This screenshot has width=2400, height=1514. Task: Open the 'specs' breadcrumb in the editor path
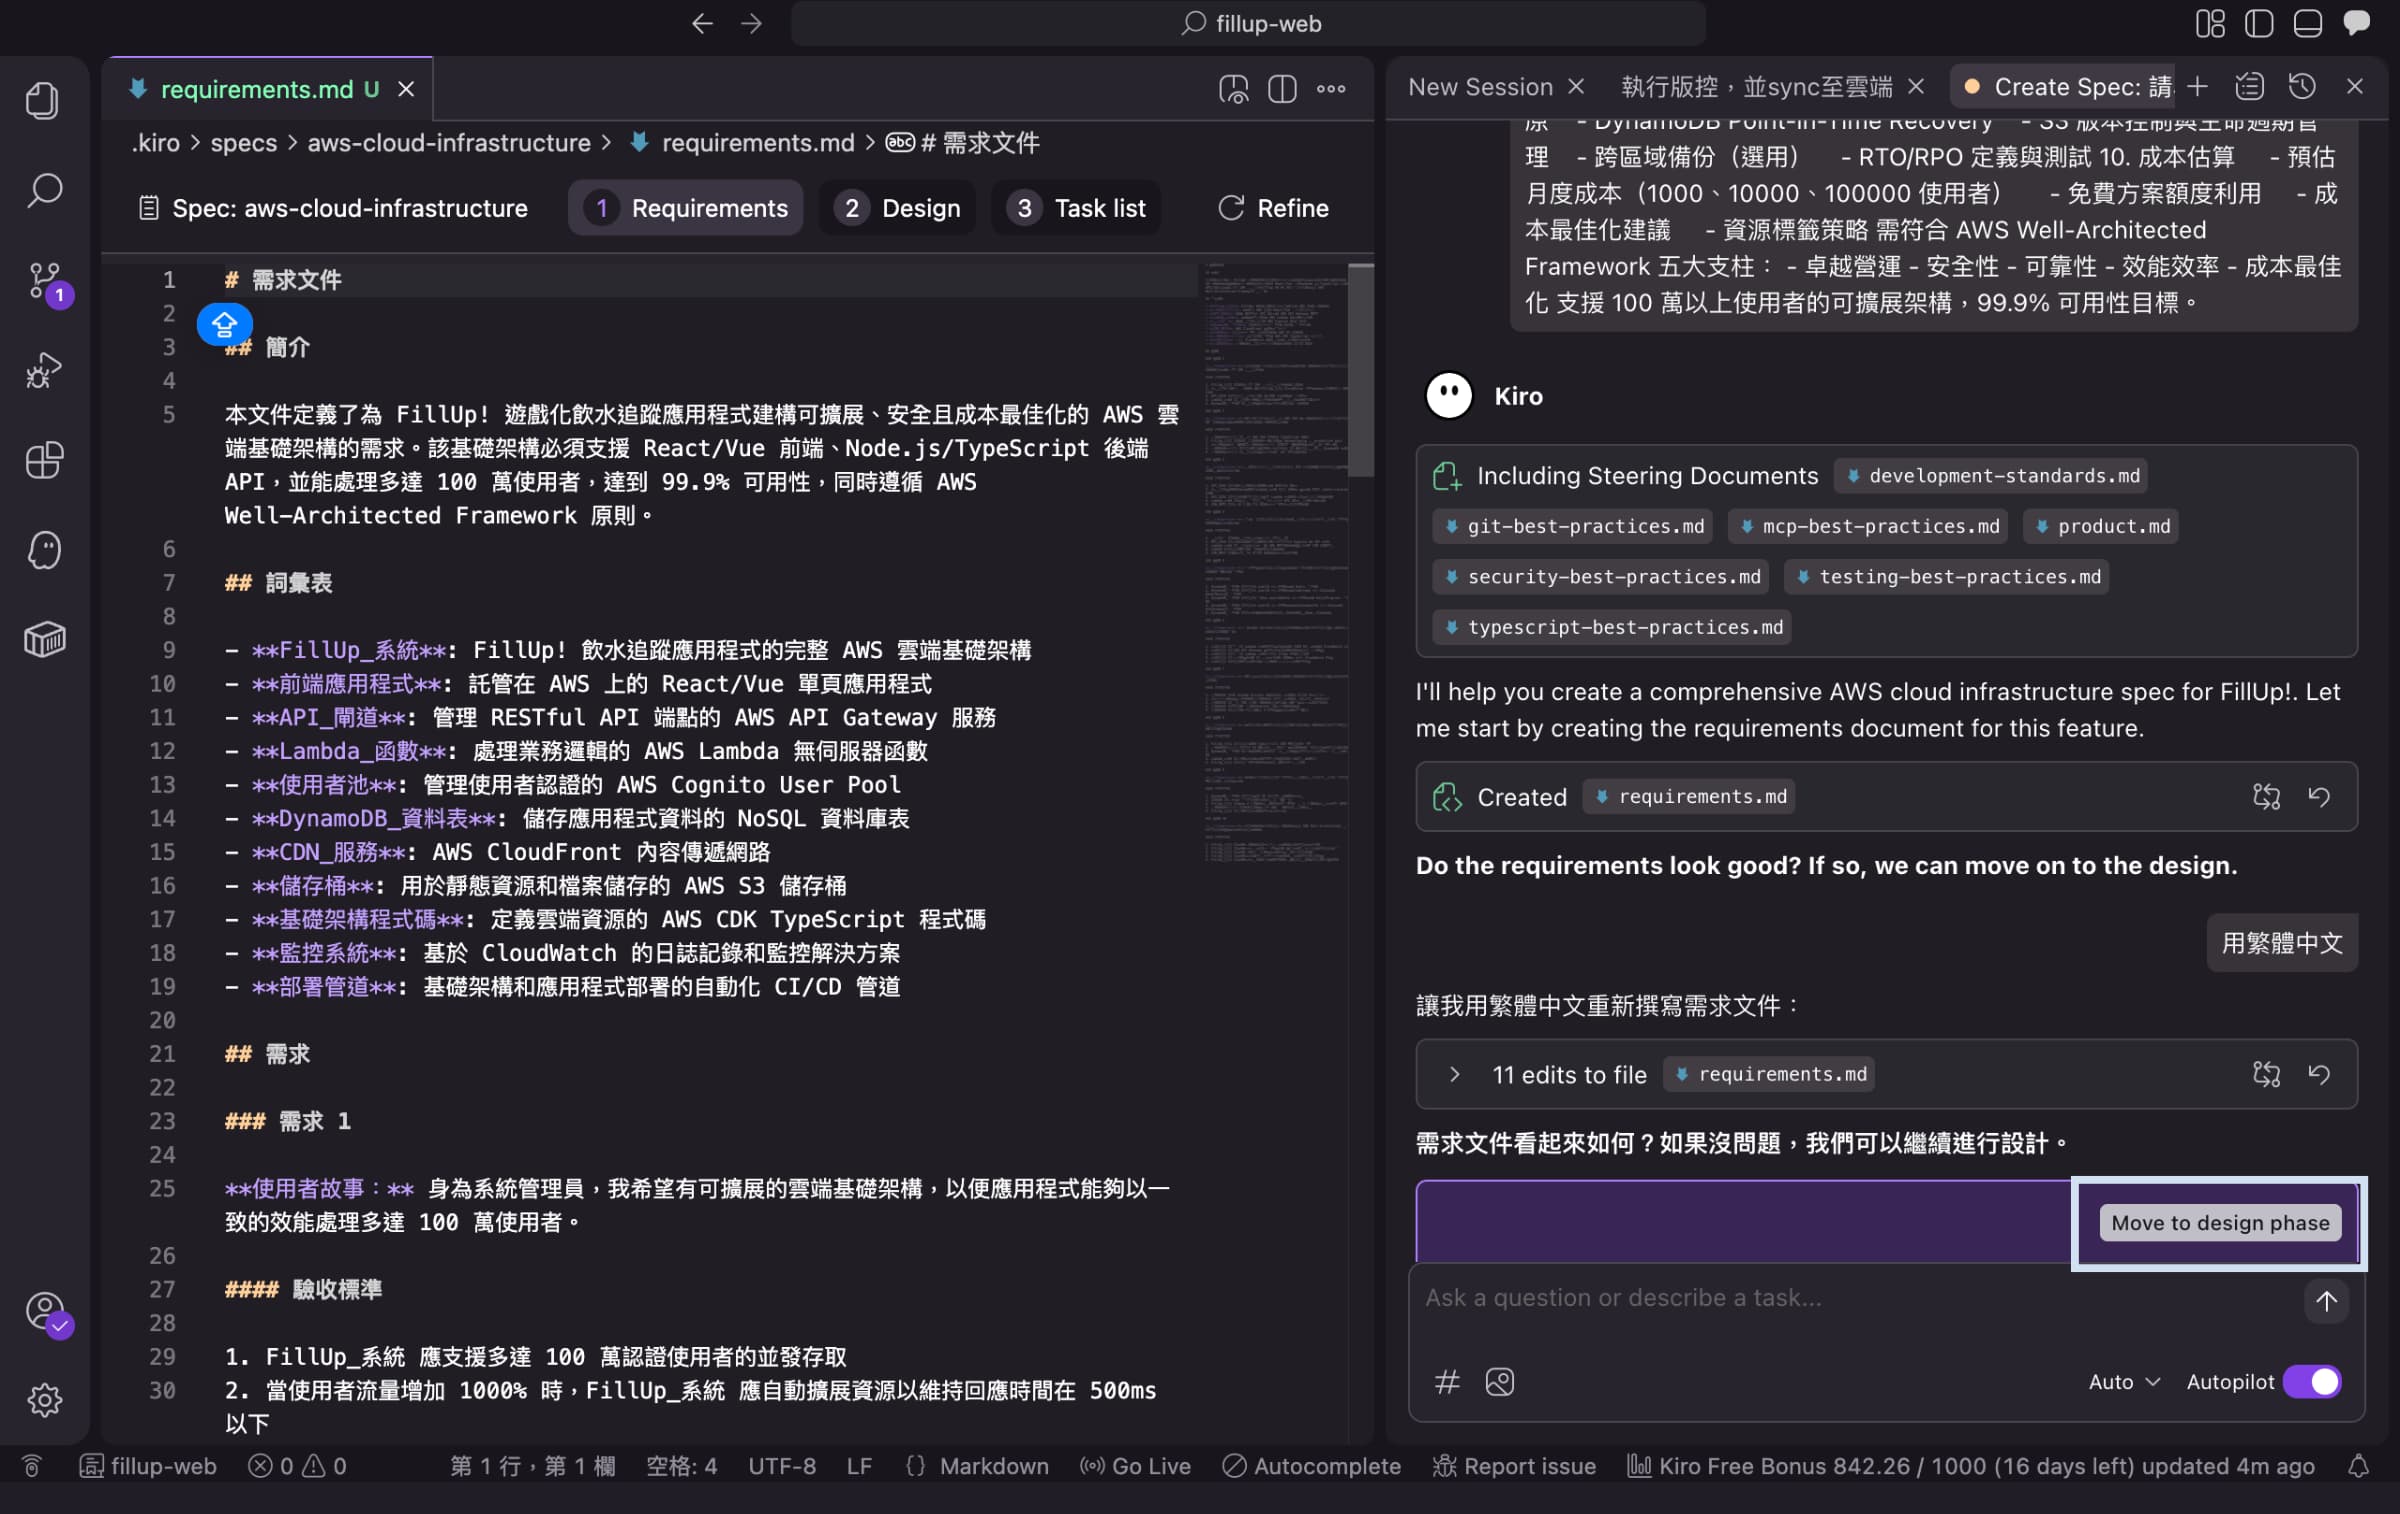point(242,143)
